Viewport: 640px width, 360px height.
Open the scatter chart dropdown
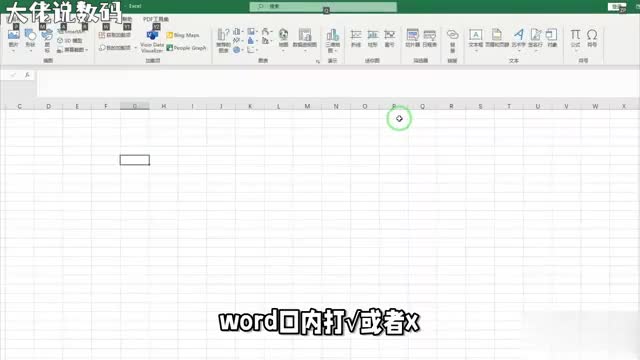click(x=252, y=50)
